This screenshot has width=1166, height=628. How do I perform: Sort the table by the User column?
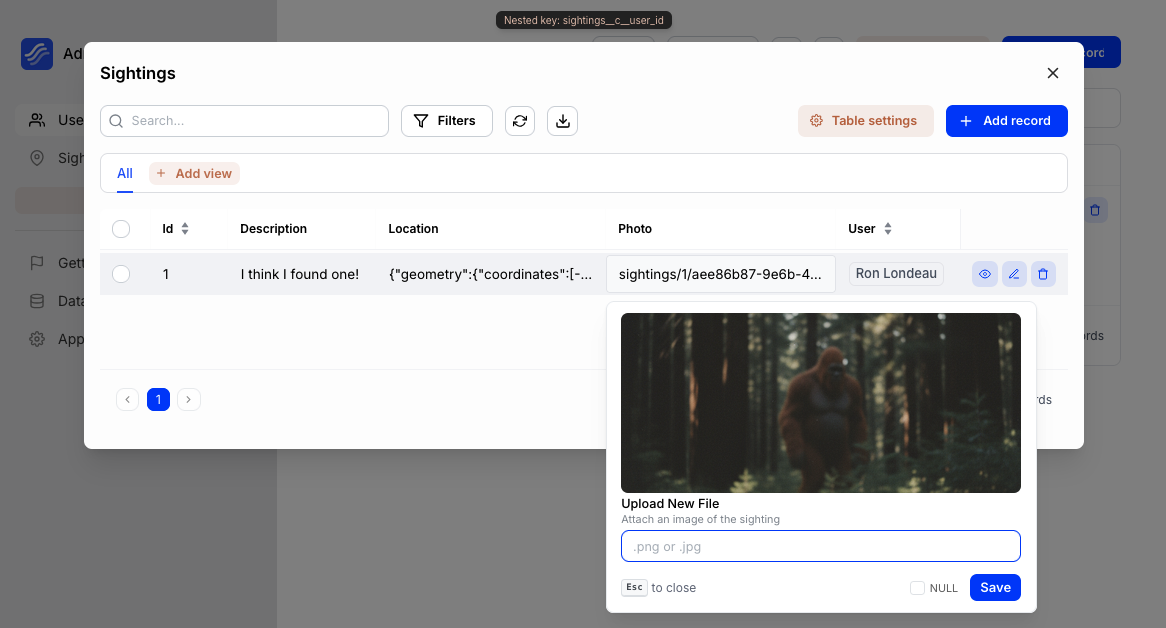coord(889,229)
